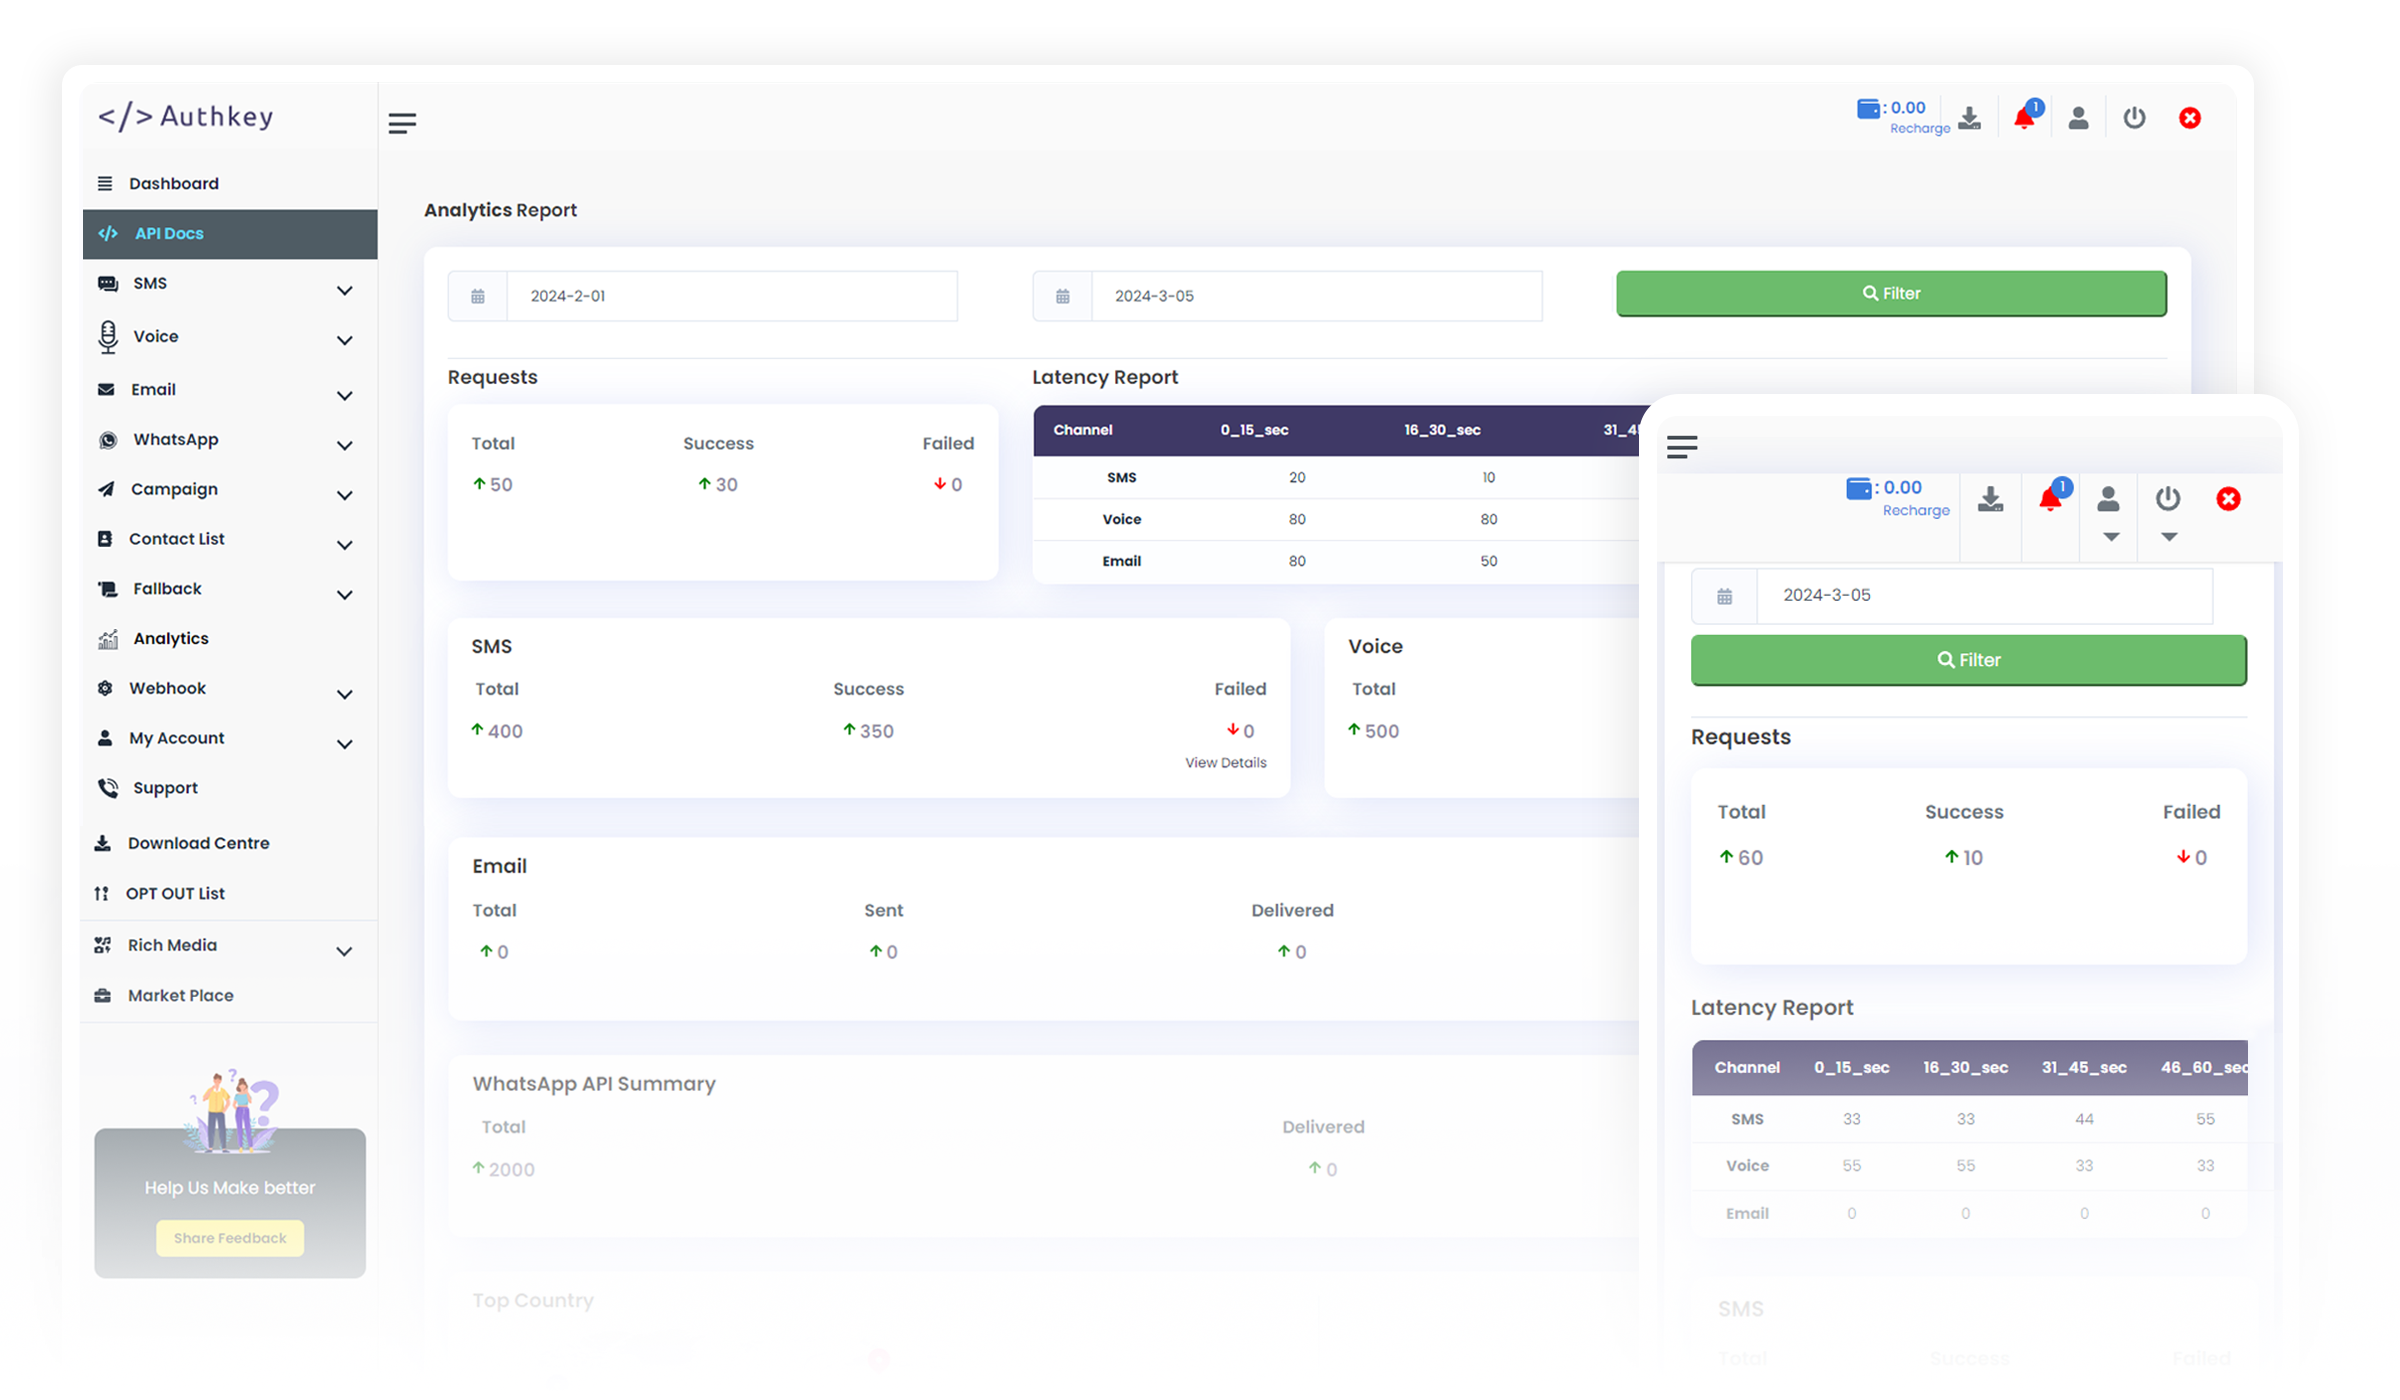The height and width of the screenshot is (1400, 2400).
Task: Click the Share Feedback button
Action: (230, 1238)
